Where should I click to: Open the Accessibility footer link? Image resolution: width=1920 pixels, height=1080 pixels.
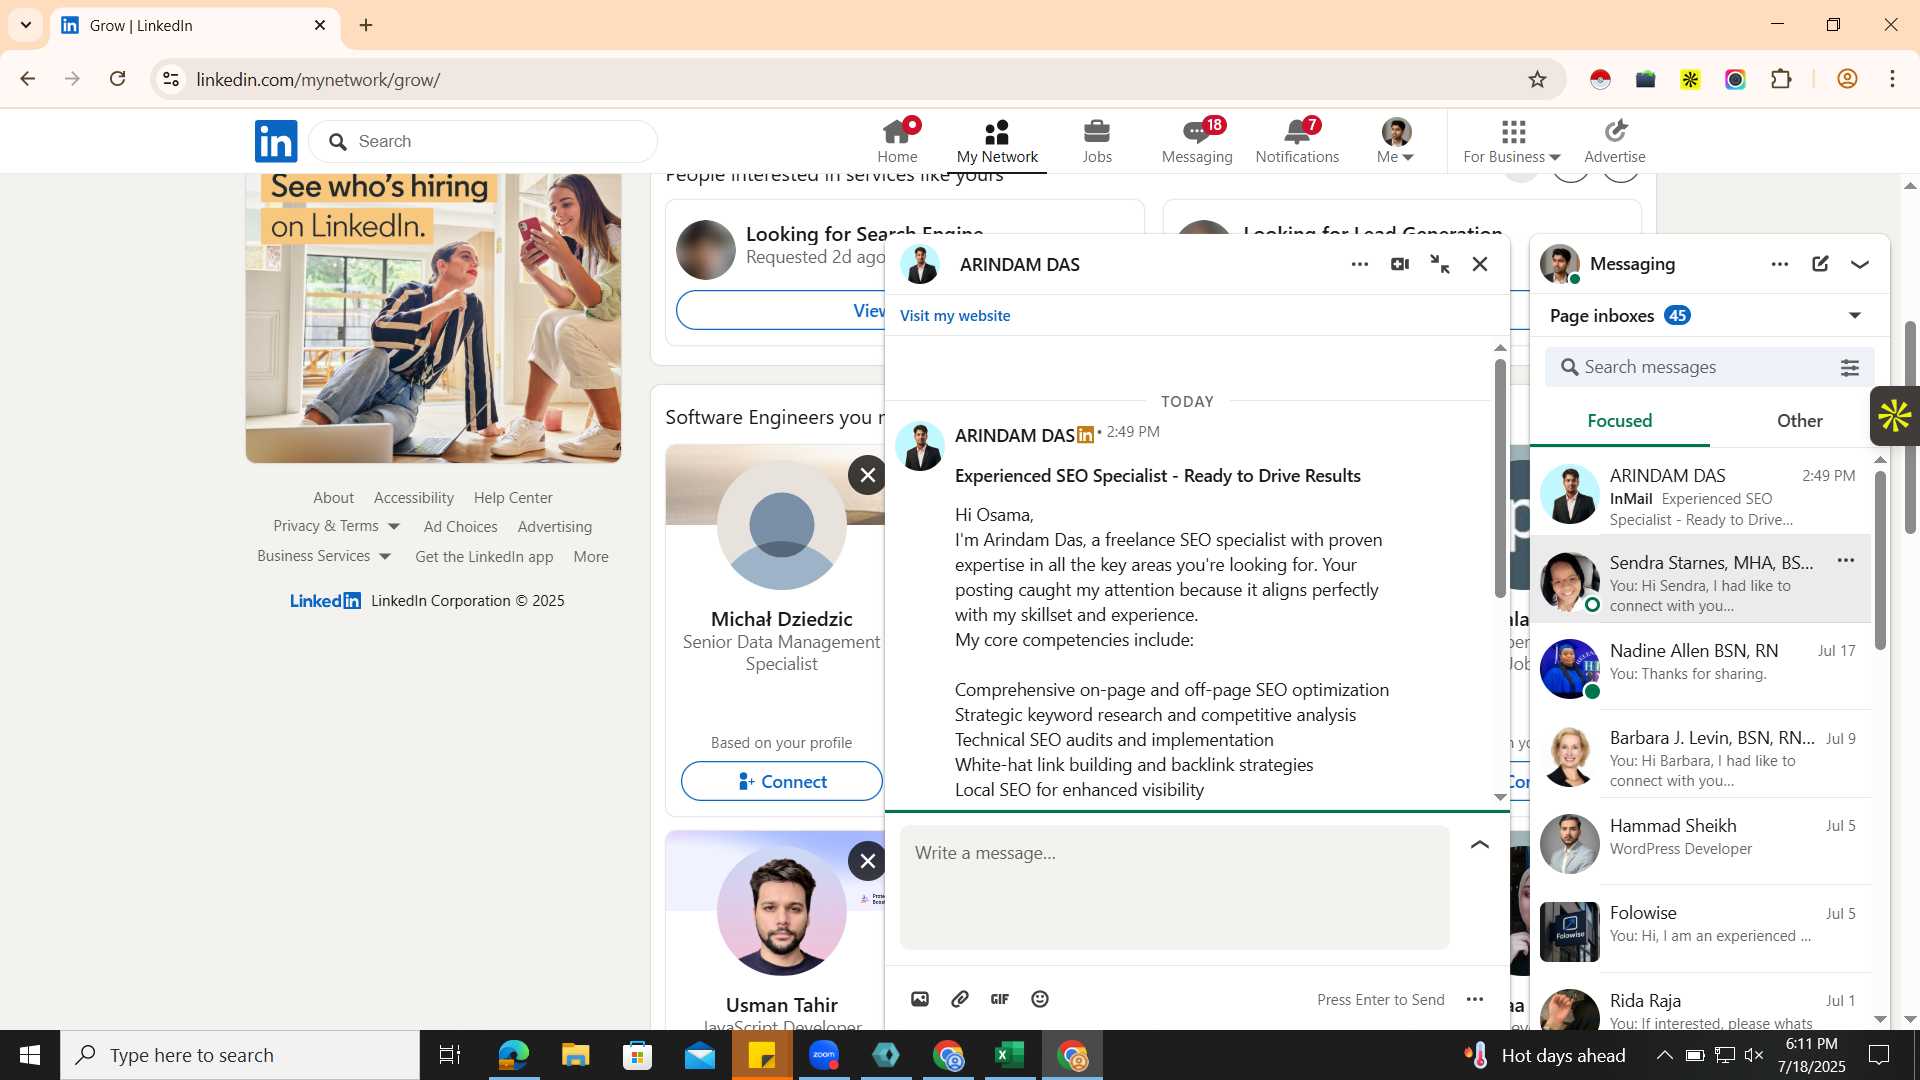click(x=414, y=497)
